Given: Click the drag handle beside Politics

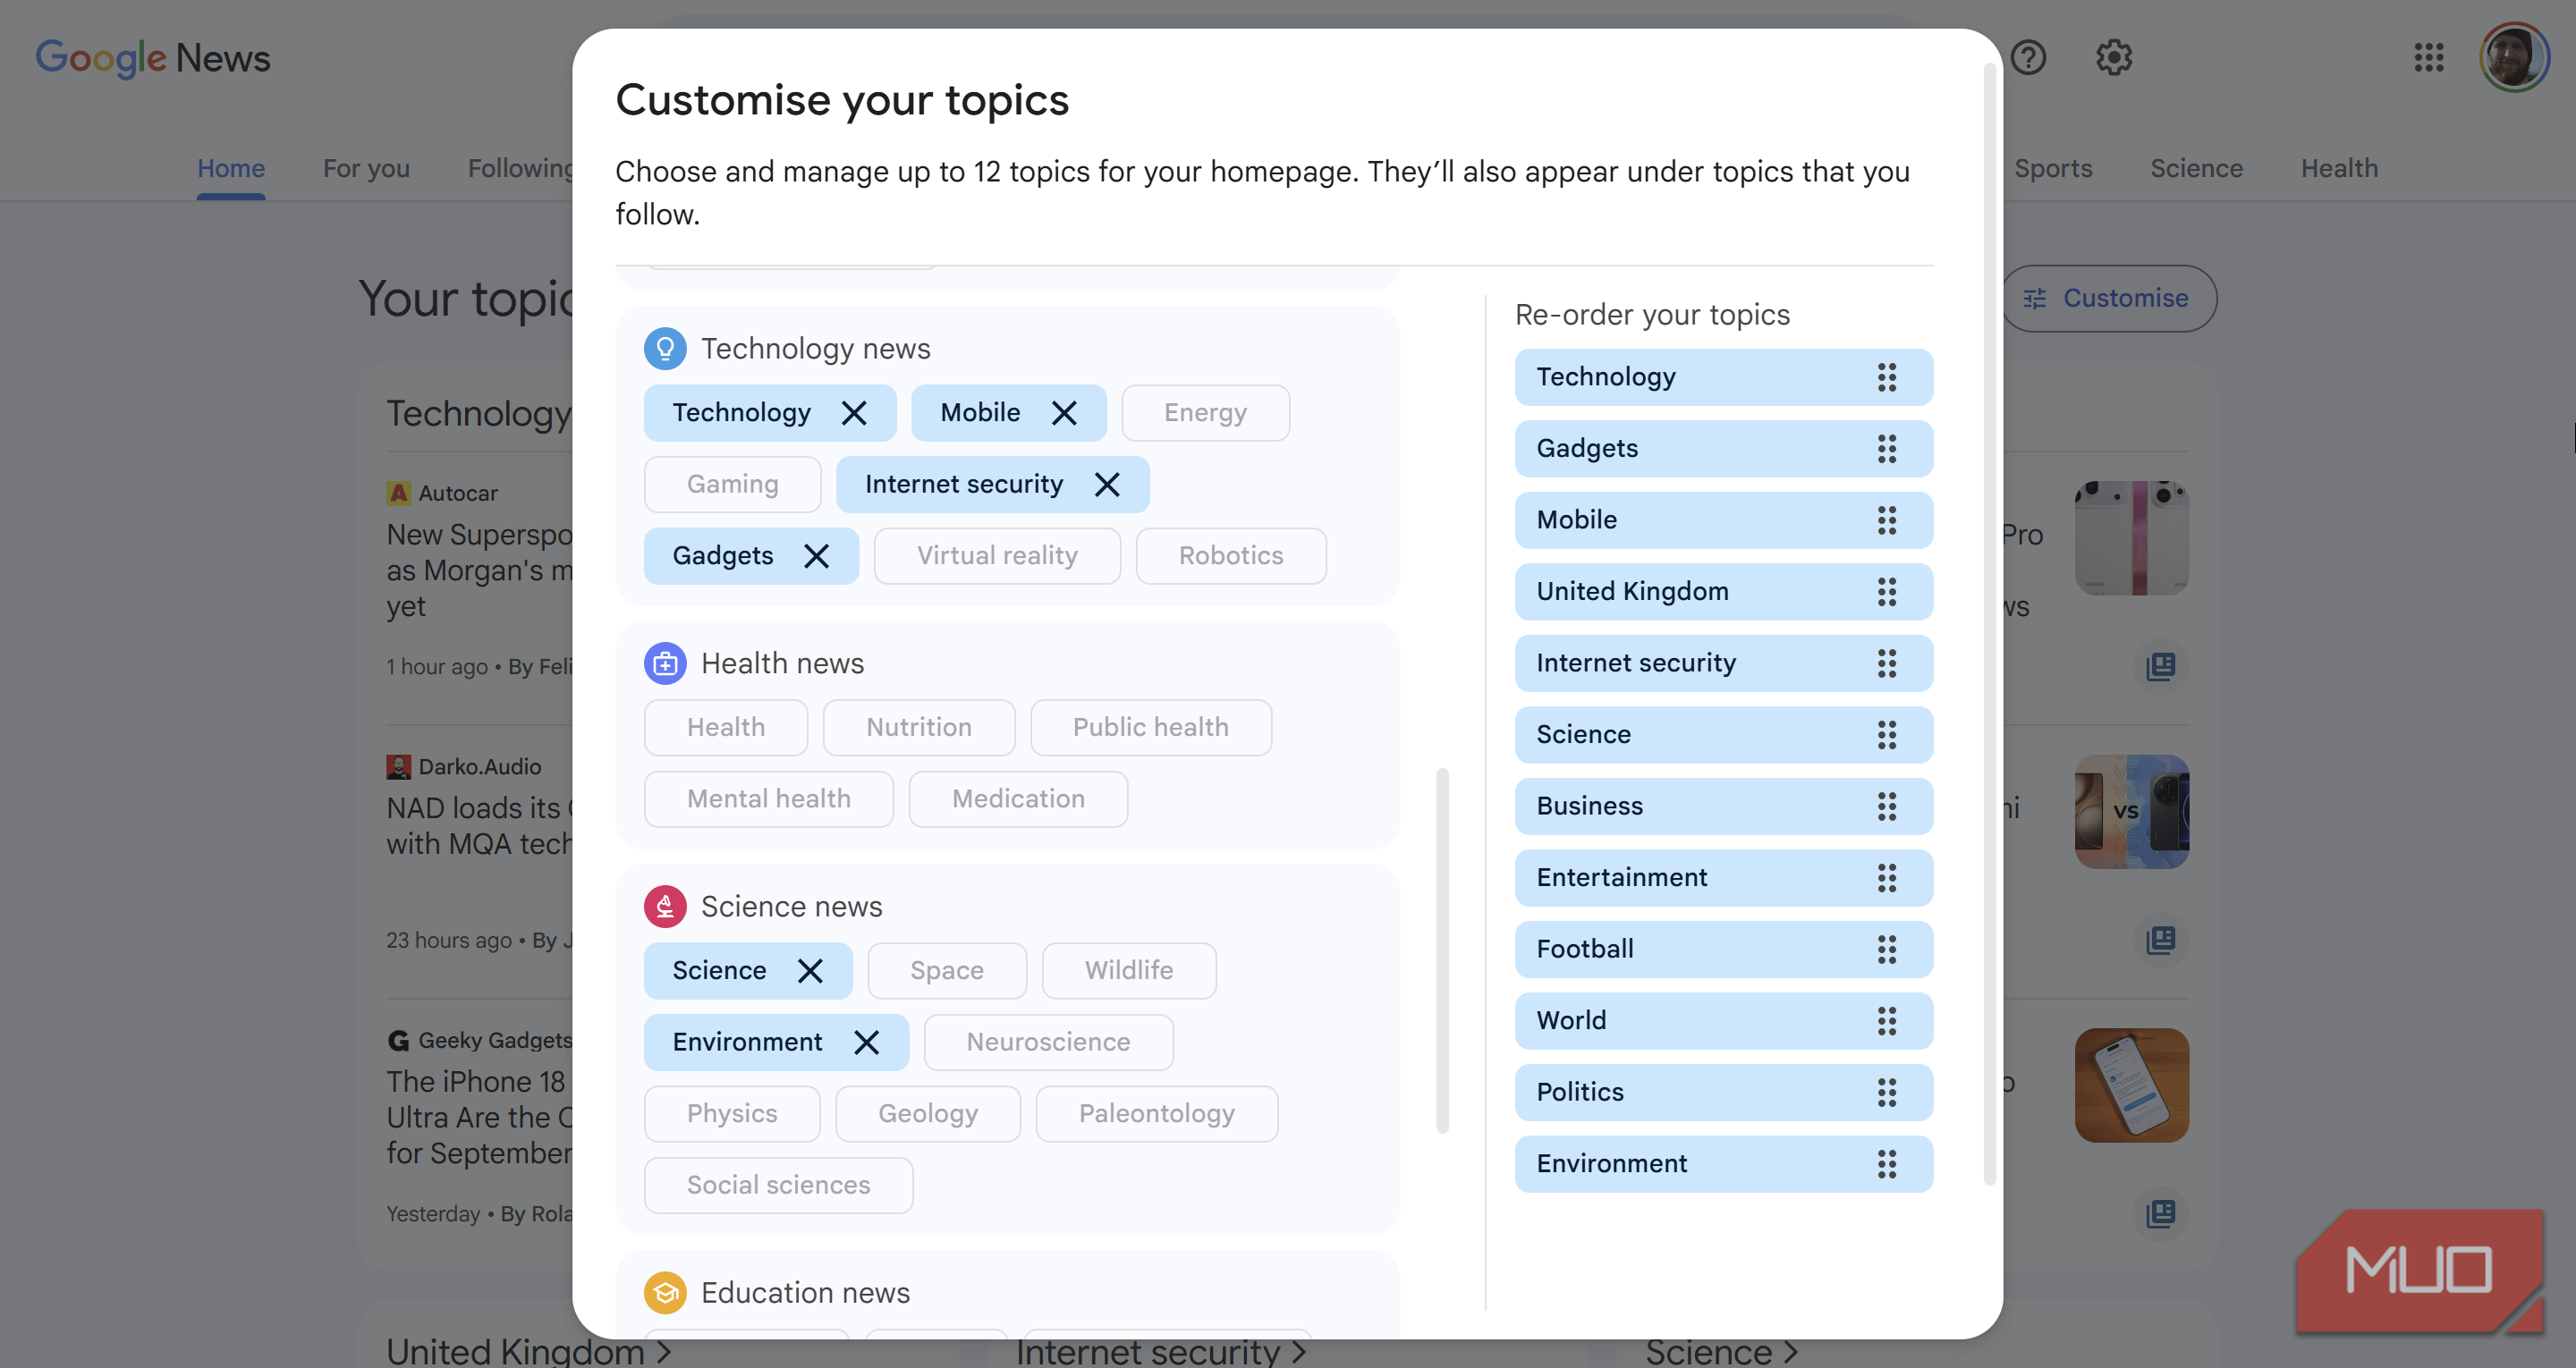Looking at the screenshot, I should 1887,1092.
